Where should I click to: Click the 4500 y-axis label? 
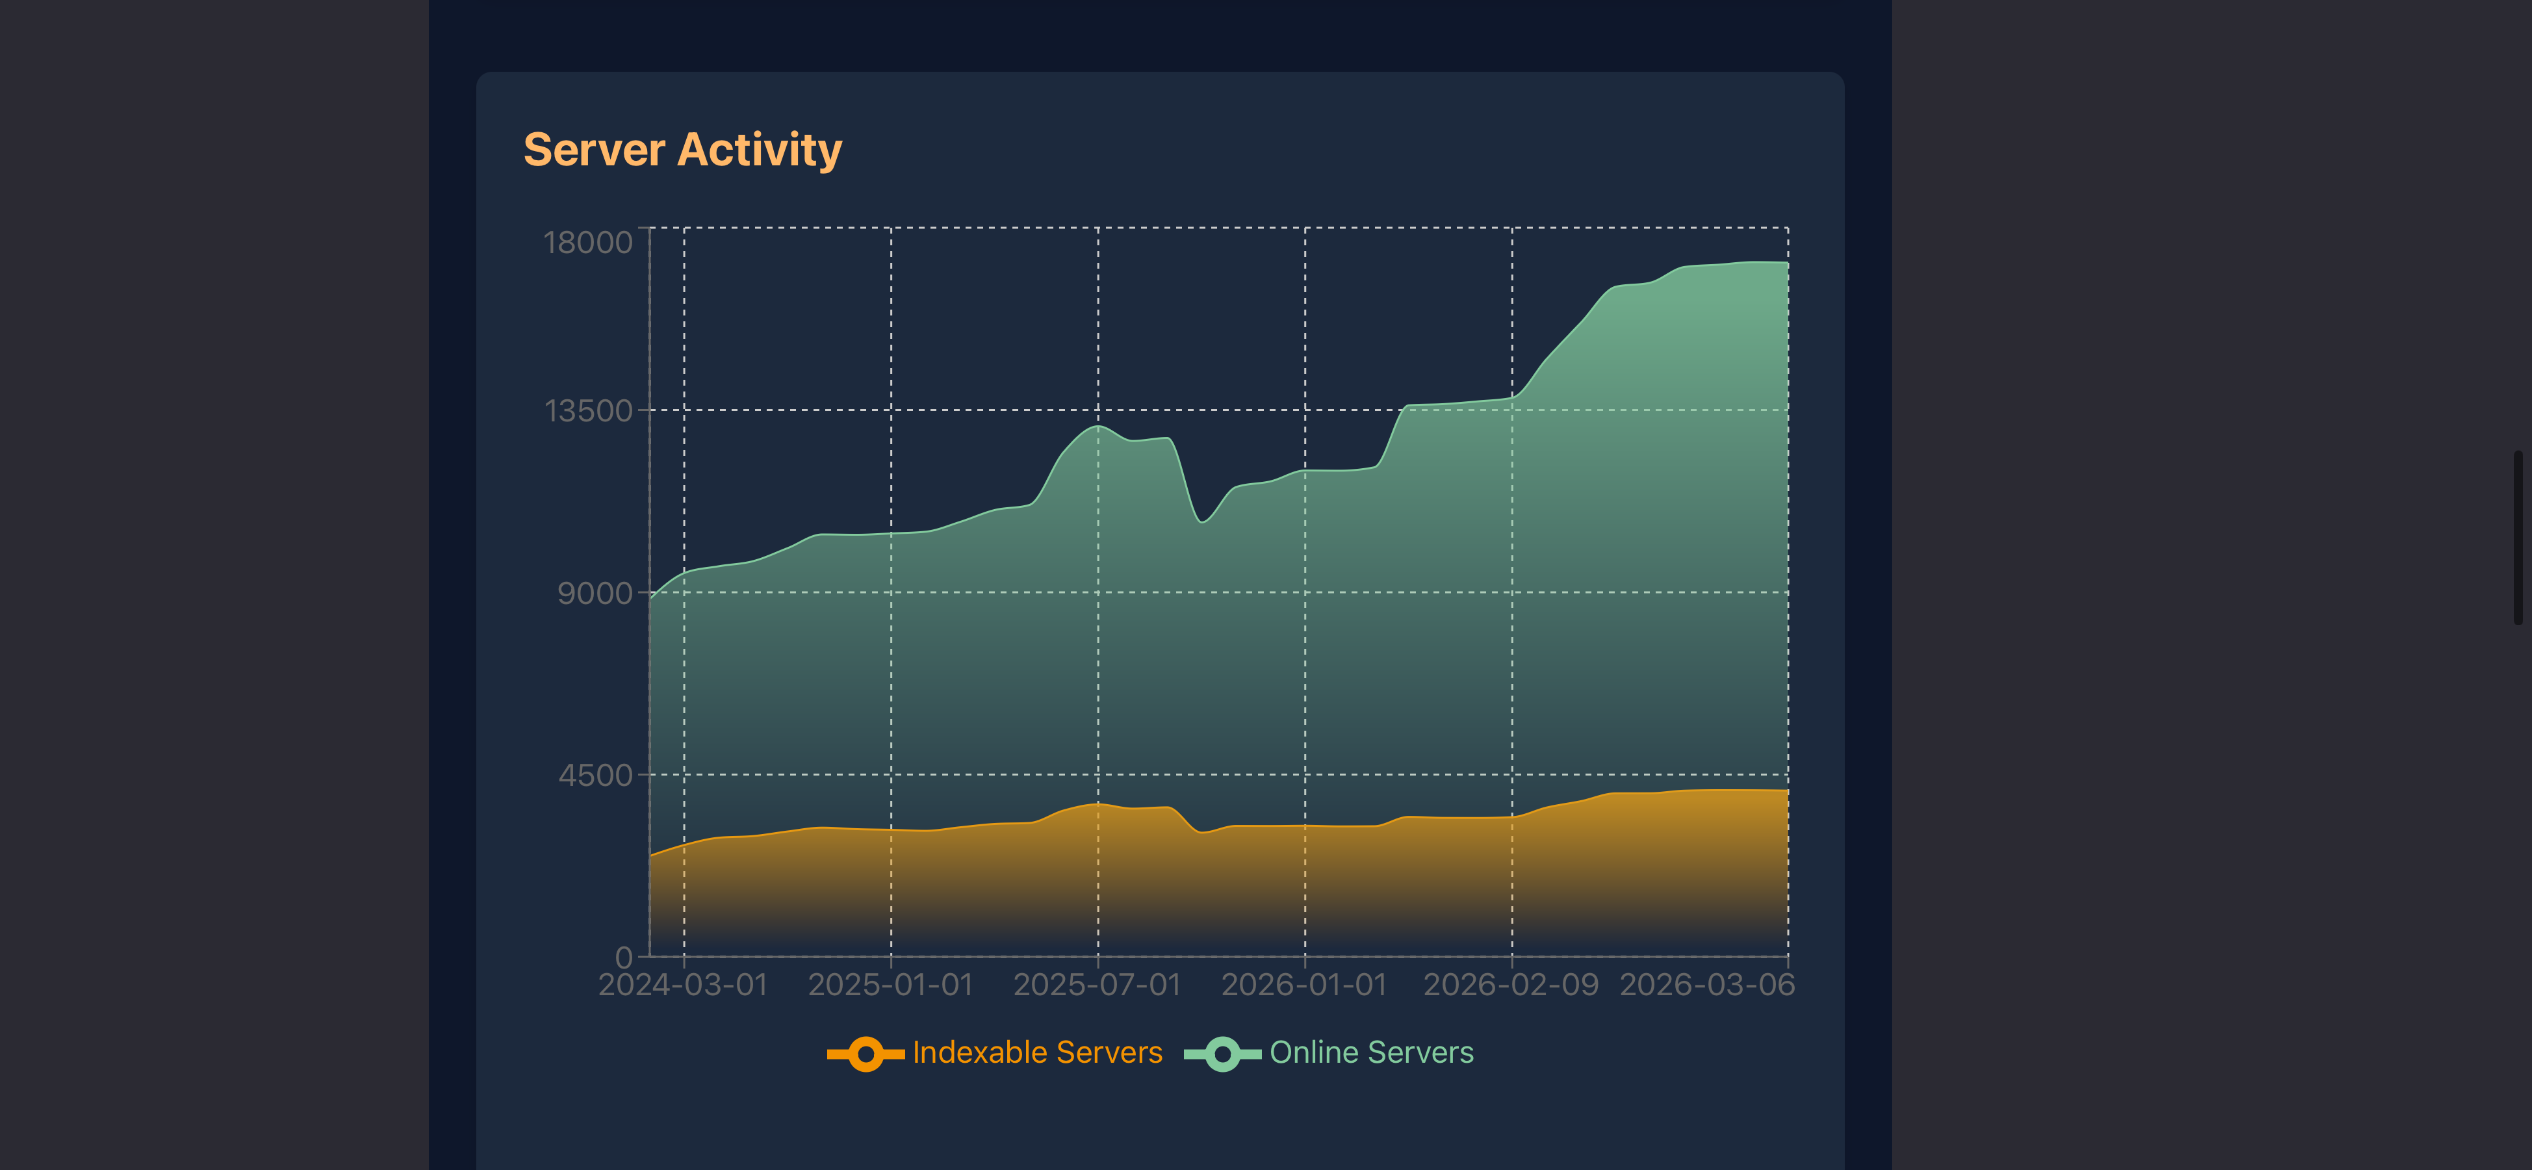[595, 775]
